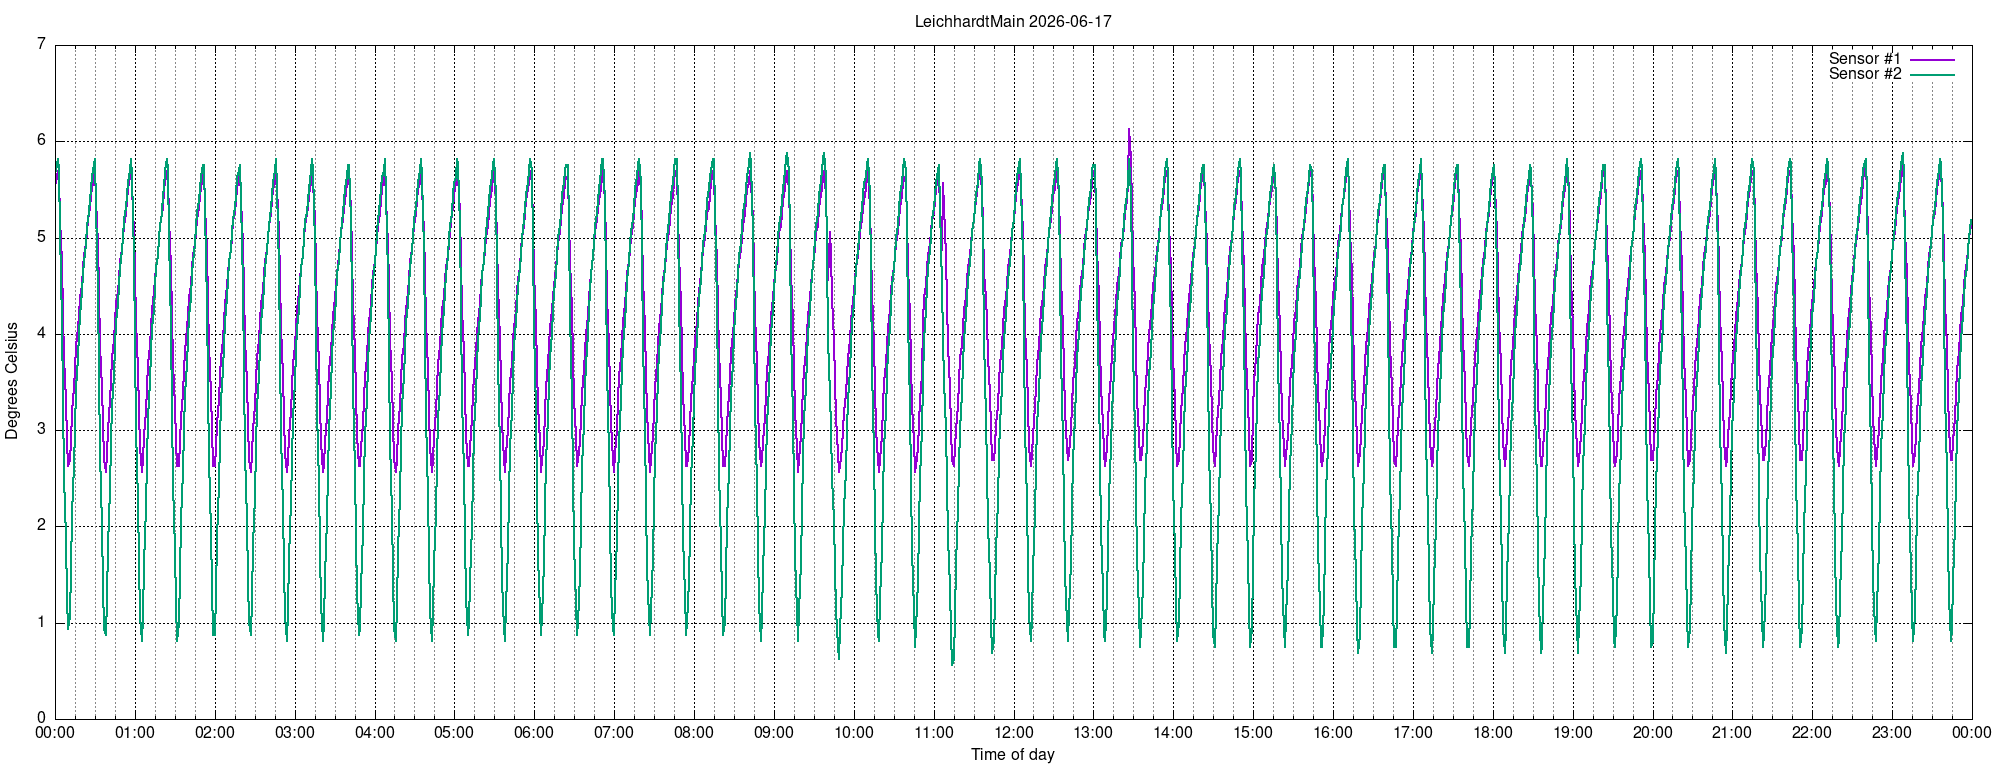Click the LeichhardtMain 2026-06-17 chart title
The image size is (2000, 768).
click(x=1013, y=21)
